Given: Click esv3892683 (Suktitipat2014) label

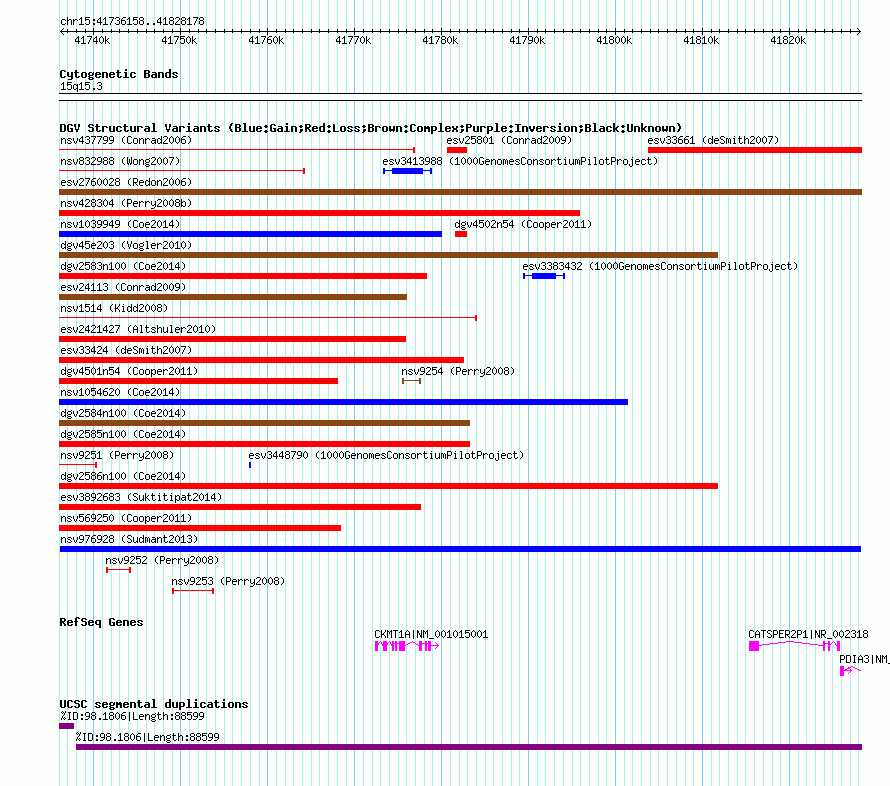Looking at the screenshot, I should coord(141,497).
